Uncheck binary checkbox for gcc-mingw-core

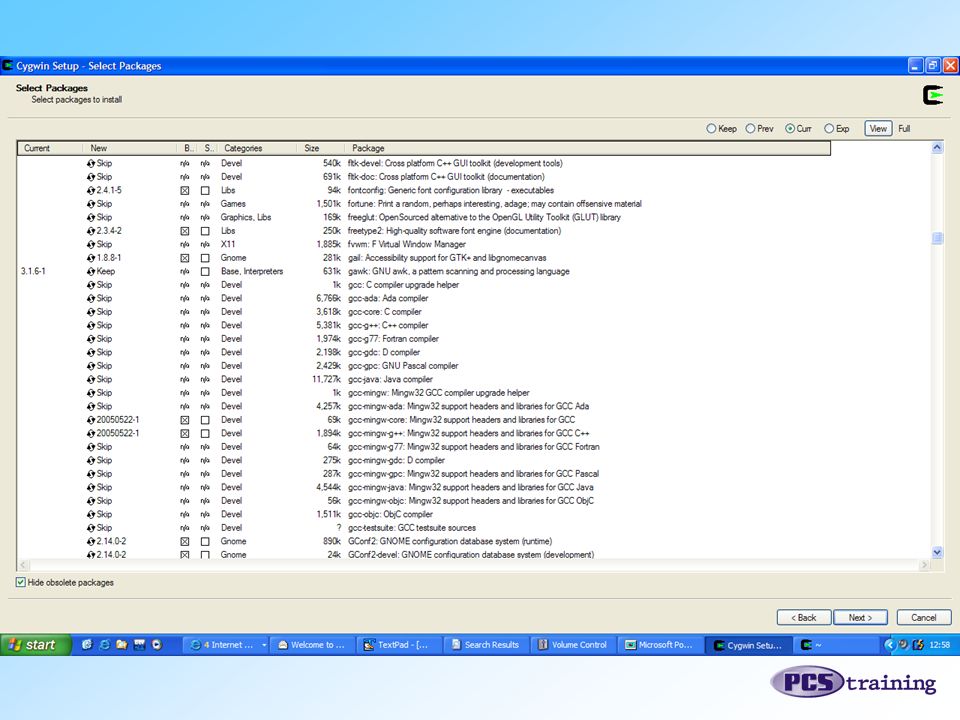pyautogui.click(x=184, y=420)
